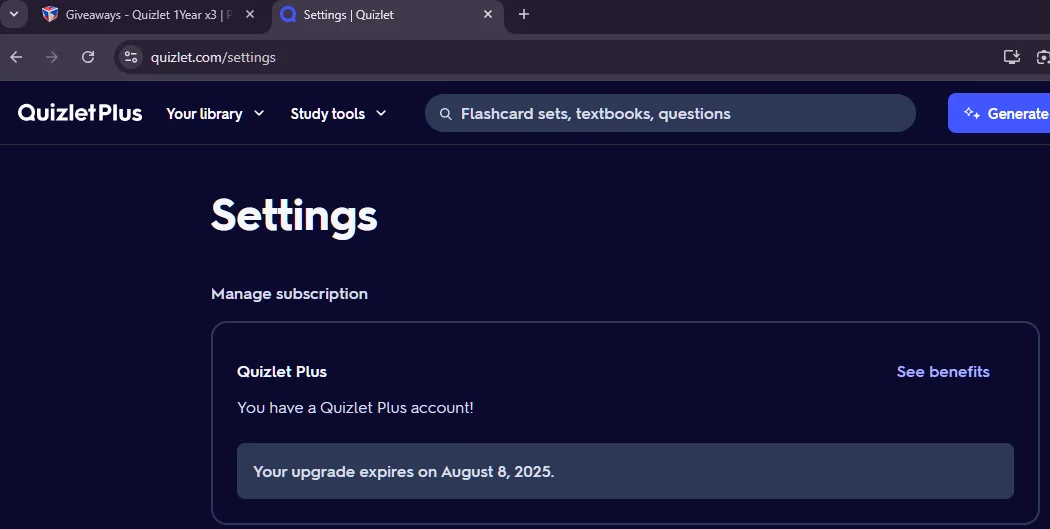Screen dimensions: 1050x529
Task: Open new tab with plus icon
Action: coord(524,14)
